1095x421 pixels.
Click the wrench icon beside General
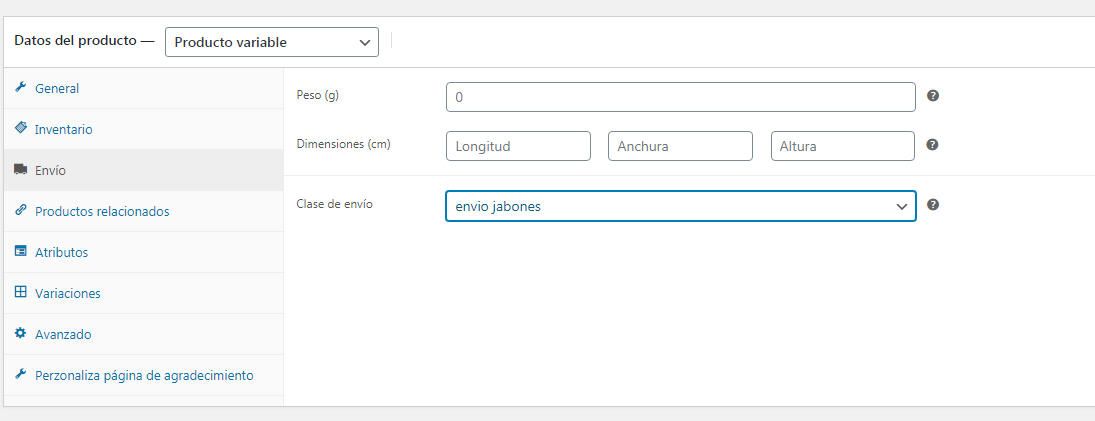point(20,88)
